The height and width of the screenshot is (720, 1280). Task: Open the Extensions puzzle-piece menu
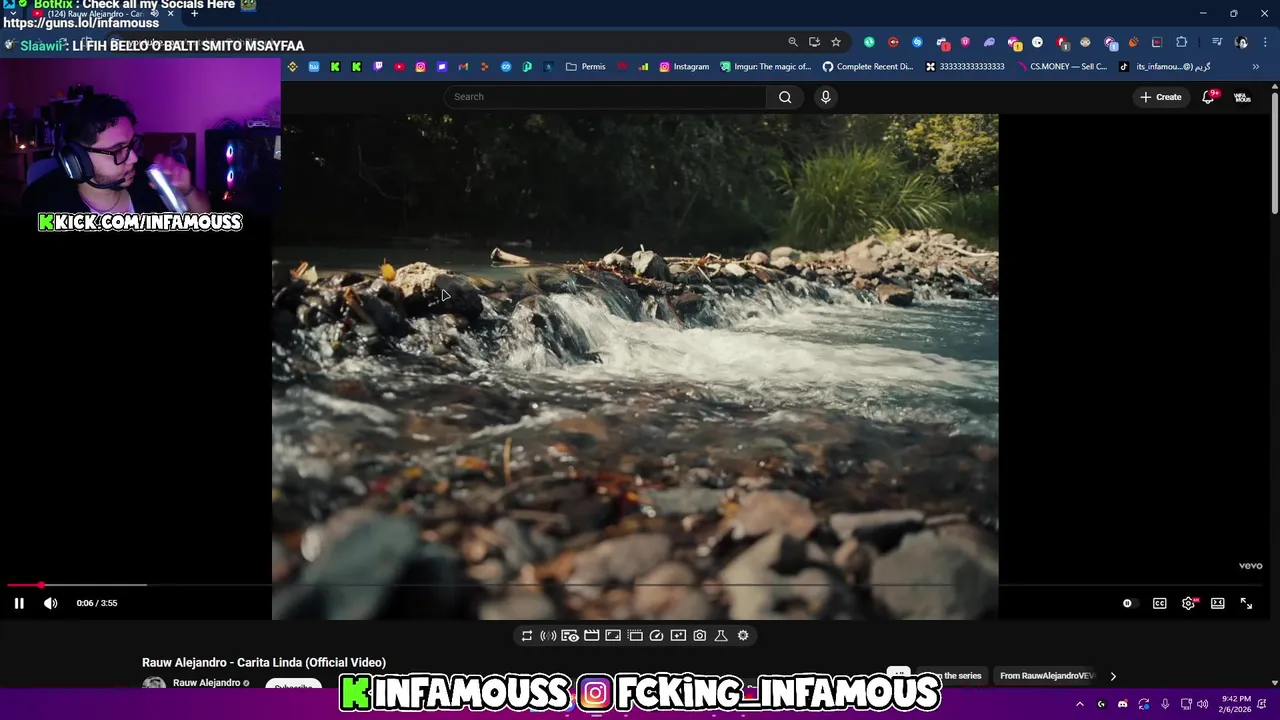[1182, 42]
